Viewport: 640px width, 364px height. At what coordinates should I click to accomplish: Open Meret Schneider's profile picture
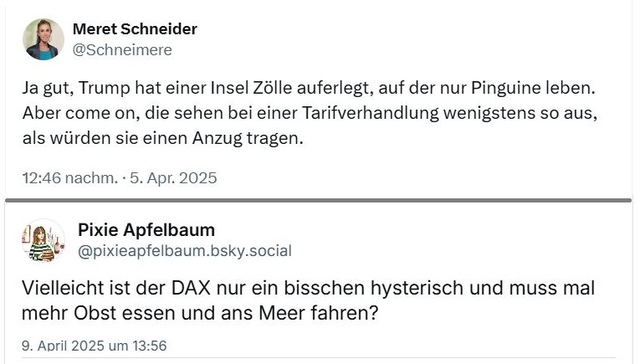[43, 39]
